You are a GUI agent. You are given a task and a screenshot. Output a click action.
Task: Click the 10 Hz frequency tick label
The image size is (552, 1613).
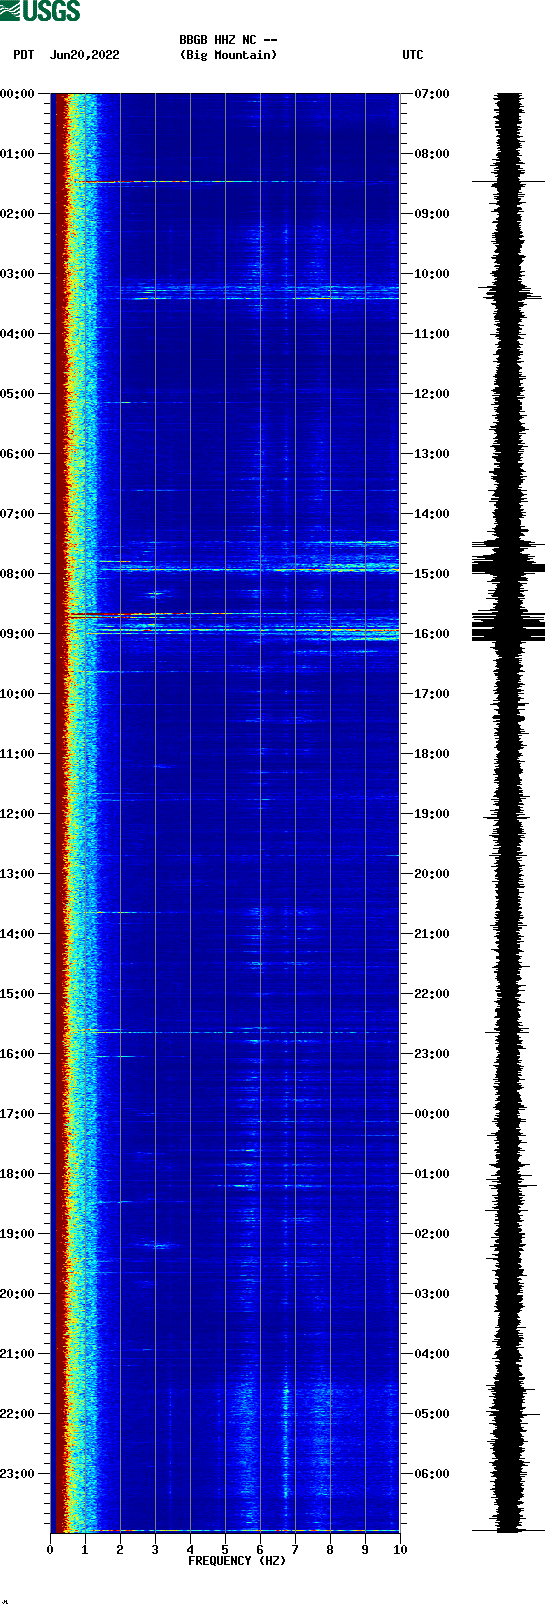point(400,1550)
